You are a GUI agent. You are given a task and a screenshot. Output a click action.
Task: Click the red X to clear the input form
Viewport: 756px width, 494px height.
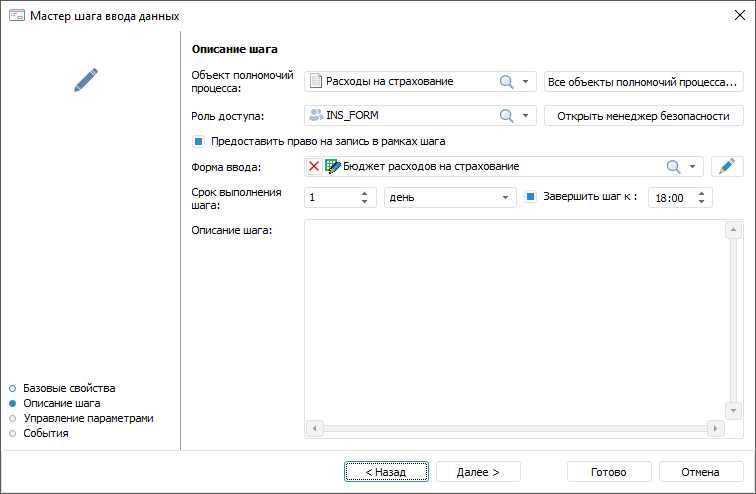click(x=314, y=166)
